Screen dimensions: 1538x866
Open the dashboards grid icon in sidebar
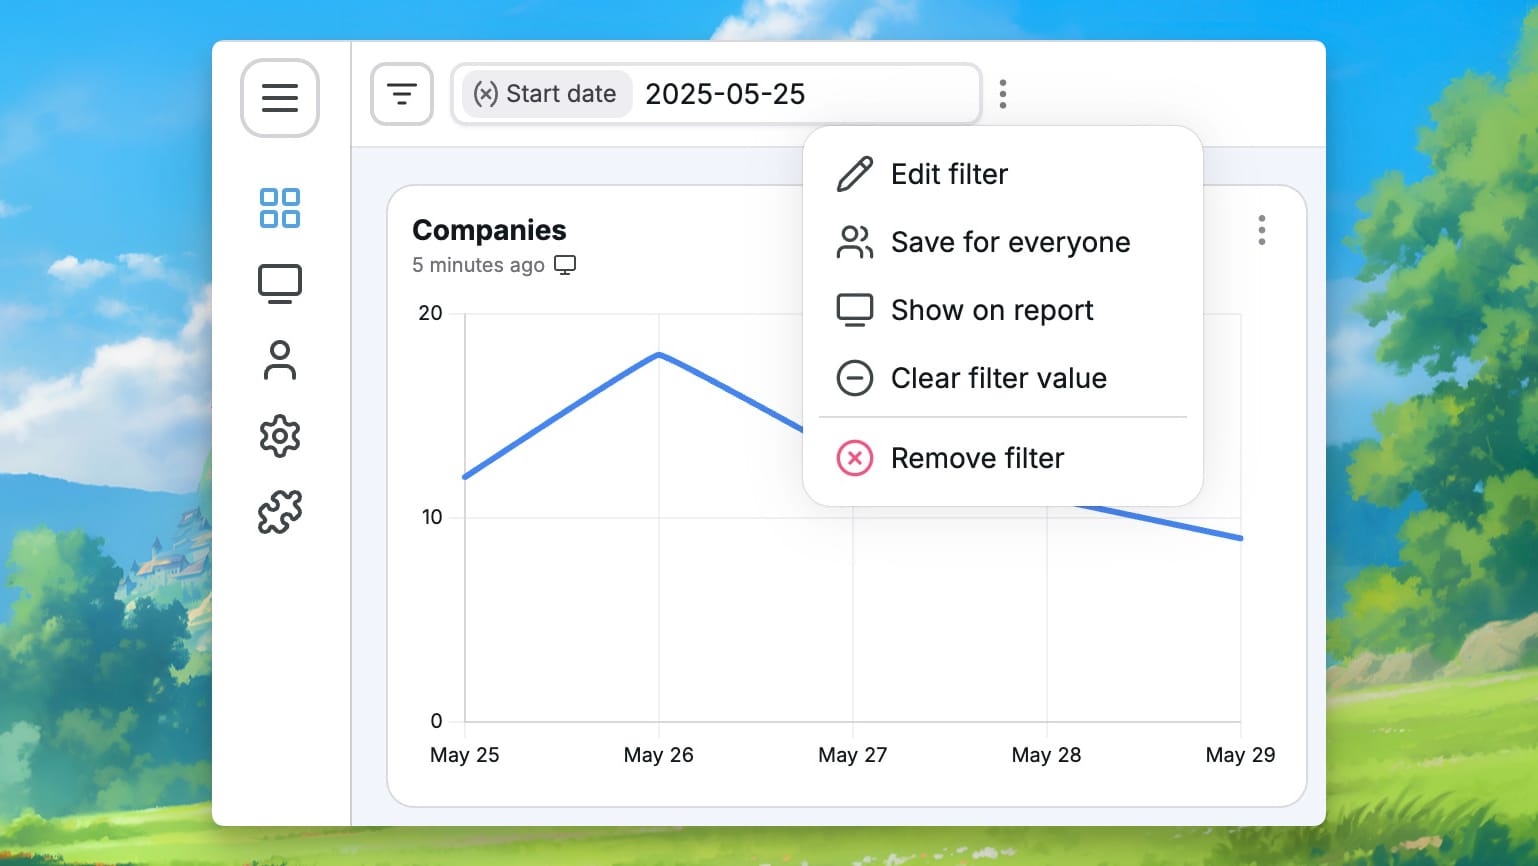point(279,208)
